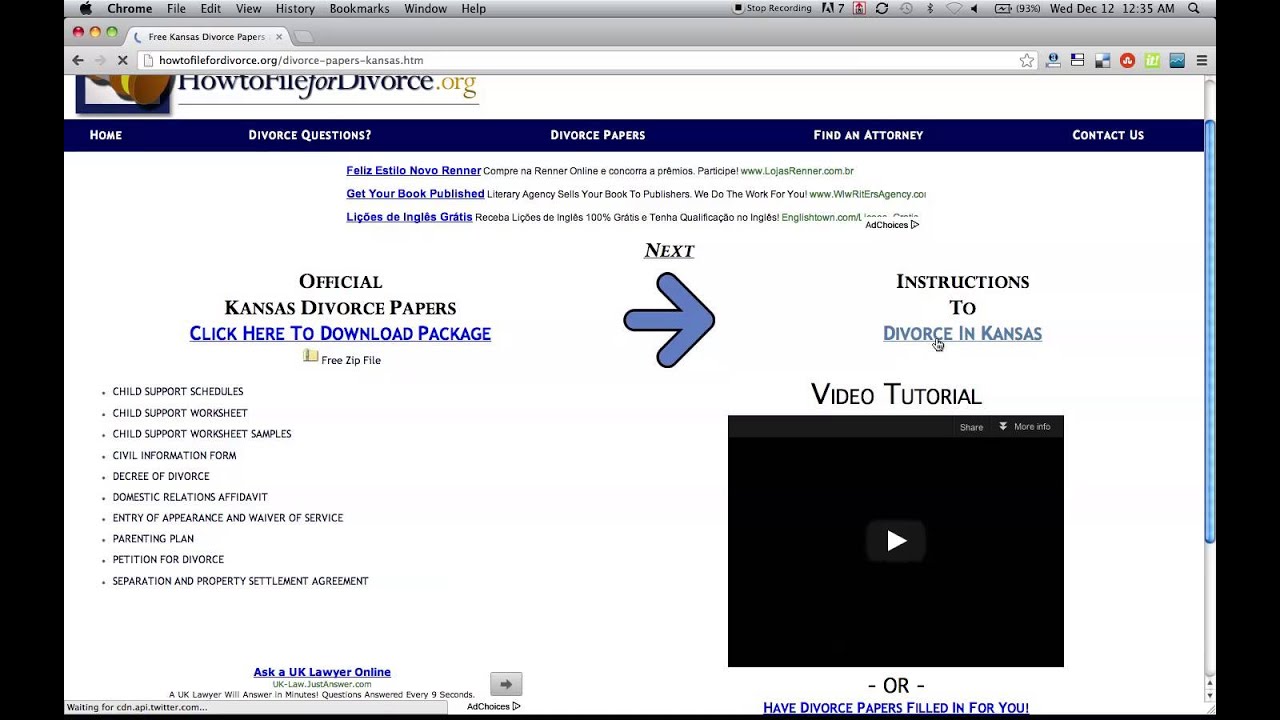1280x720 pixels.
Task: Open the History menu
Action: click(295, 8)
